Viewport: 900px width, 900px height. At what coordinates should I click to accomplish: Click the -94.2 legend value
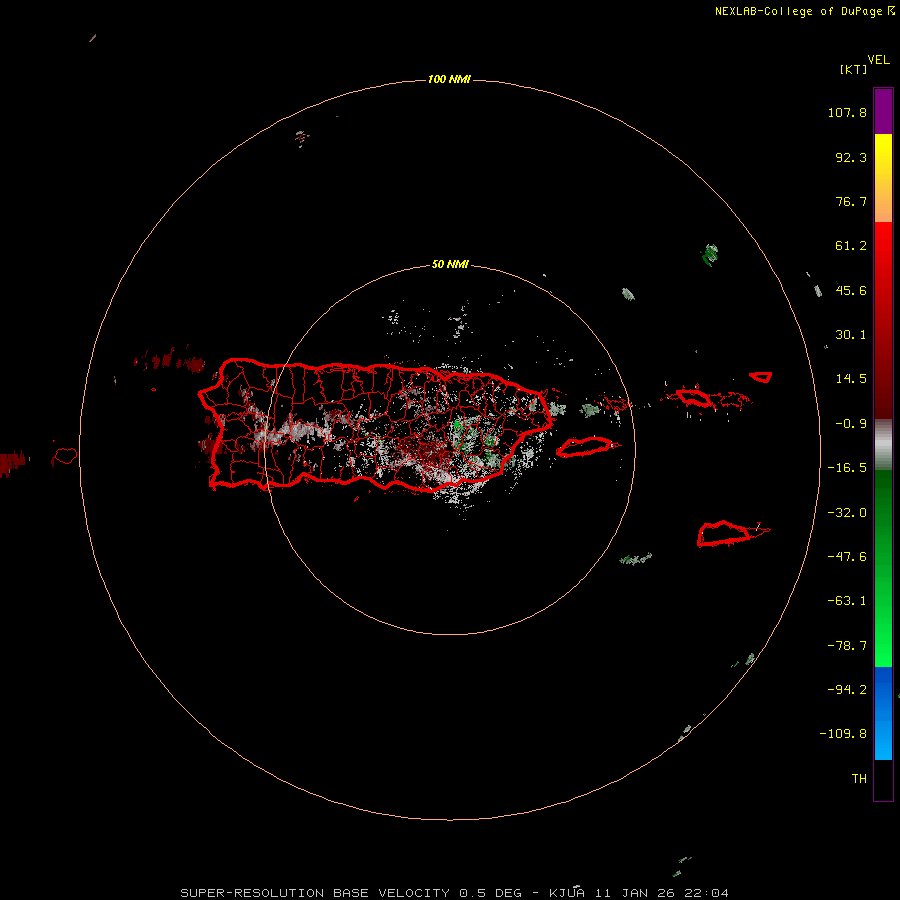point(847,690)
